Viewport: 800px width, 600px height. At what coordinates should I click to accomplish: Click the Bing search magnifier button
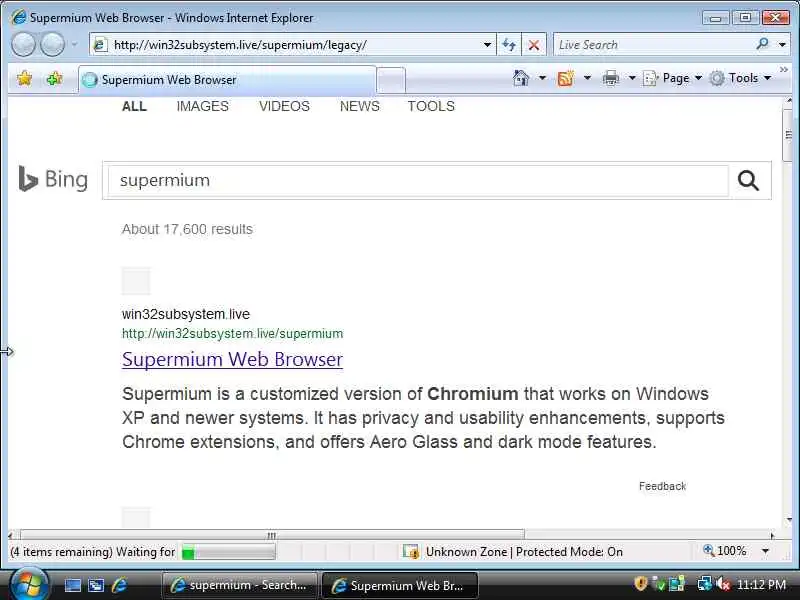[x=748, y=181]
